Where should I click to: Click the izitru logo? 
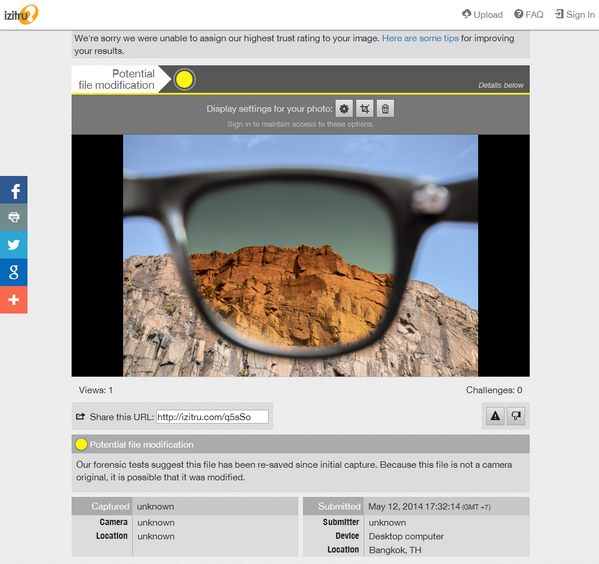point(21,15)
